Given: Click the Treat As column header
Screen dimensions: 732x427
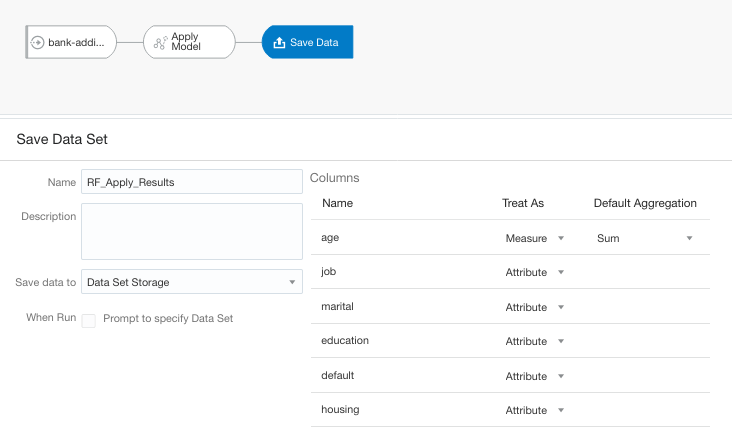Looking at the screenshot, I should 522,203.
